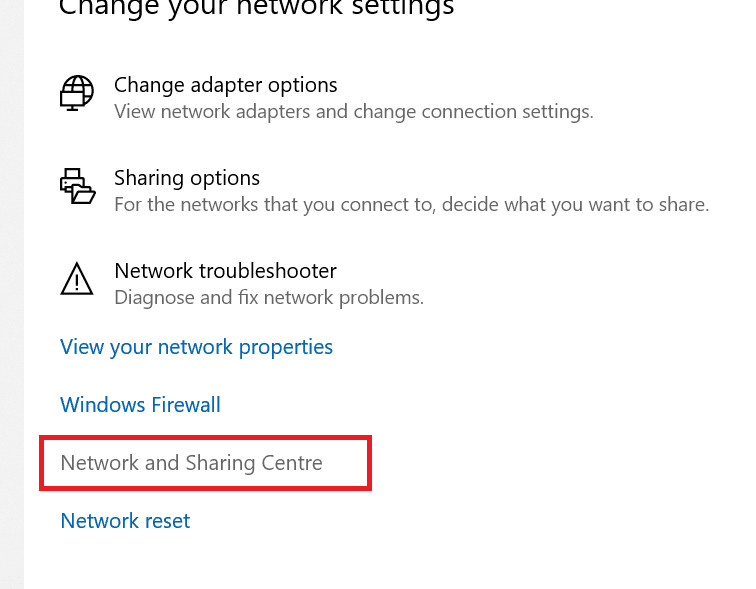Viewport: 756px width, 589px height.
Task: Click the Change adapter options globe-monitor icon
Action: (x=77, y=93)
